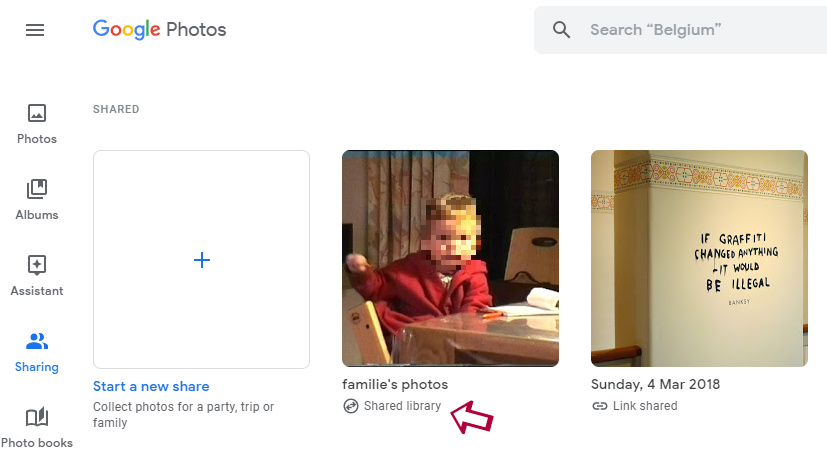The height and width of the screenshot is (458, 827).
Task: Go to the Photos tab label
Action: coord(37,139)
